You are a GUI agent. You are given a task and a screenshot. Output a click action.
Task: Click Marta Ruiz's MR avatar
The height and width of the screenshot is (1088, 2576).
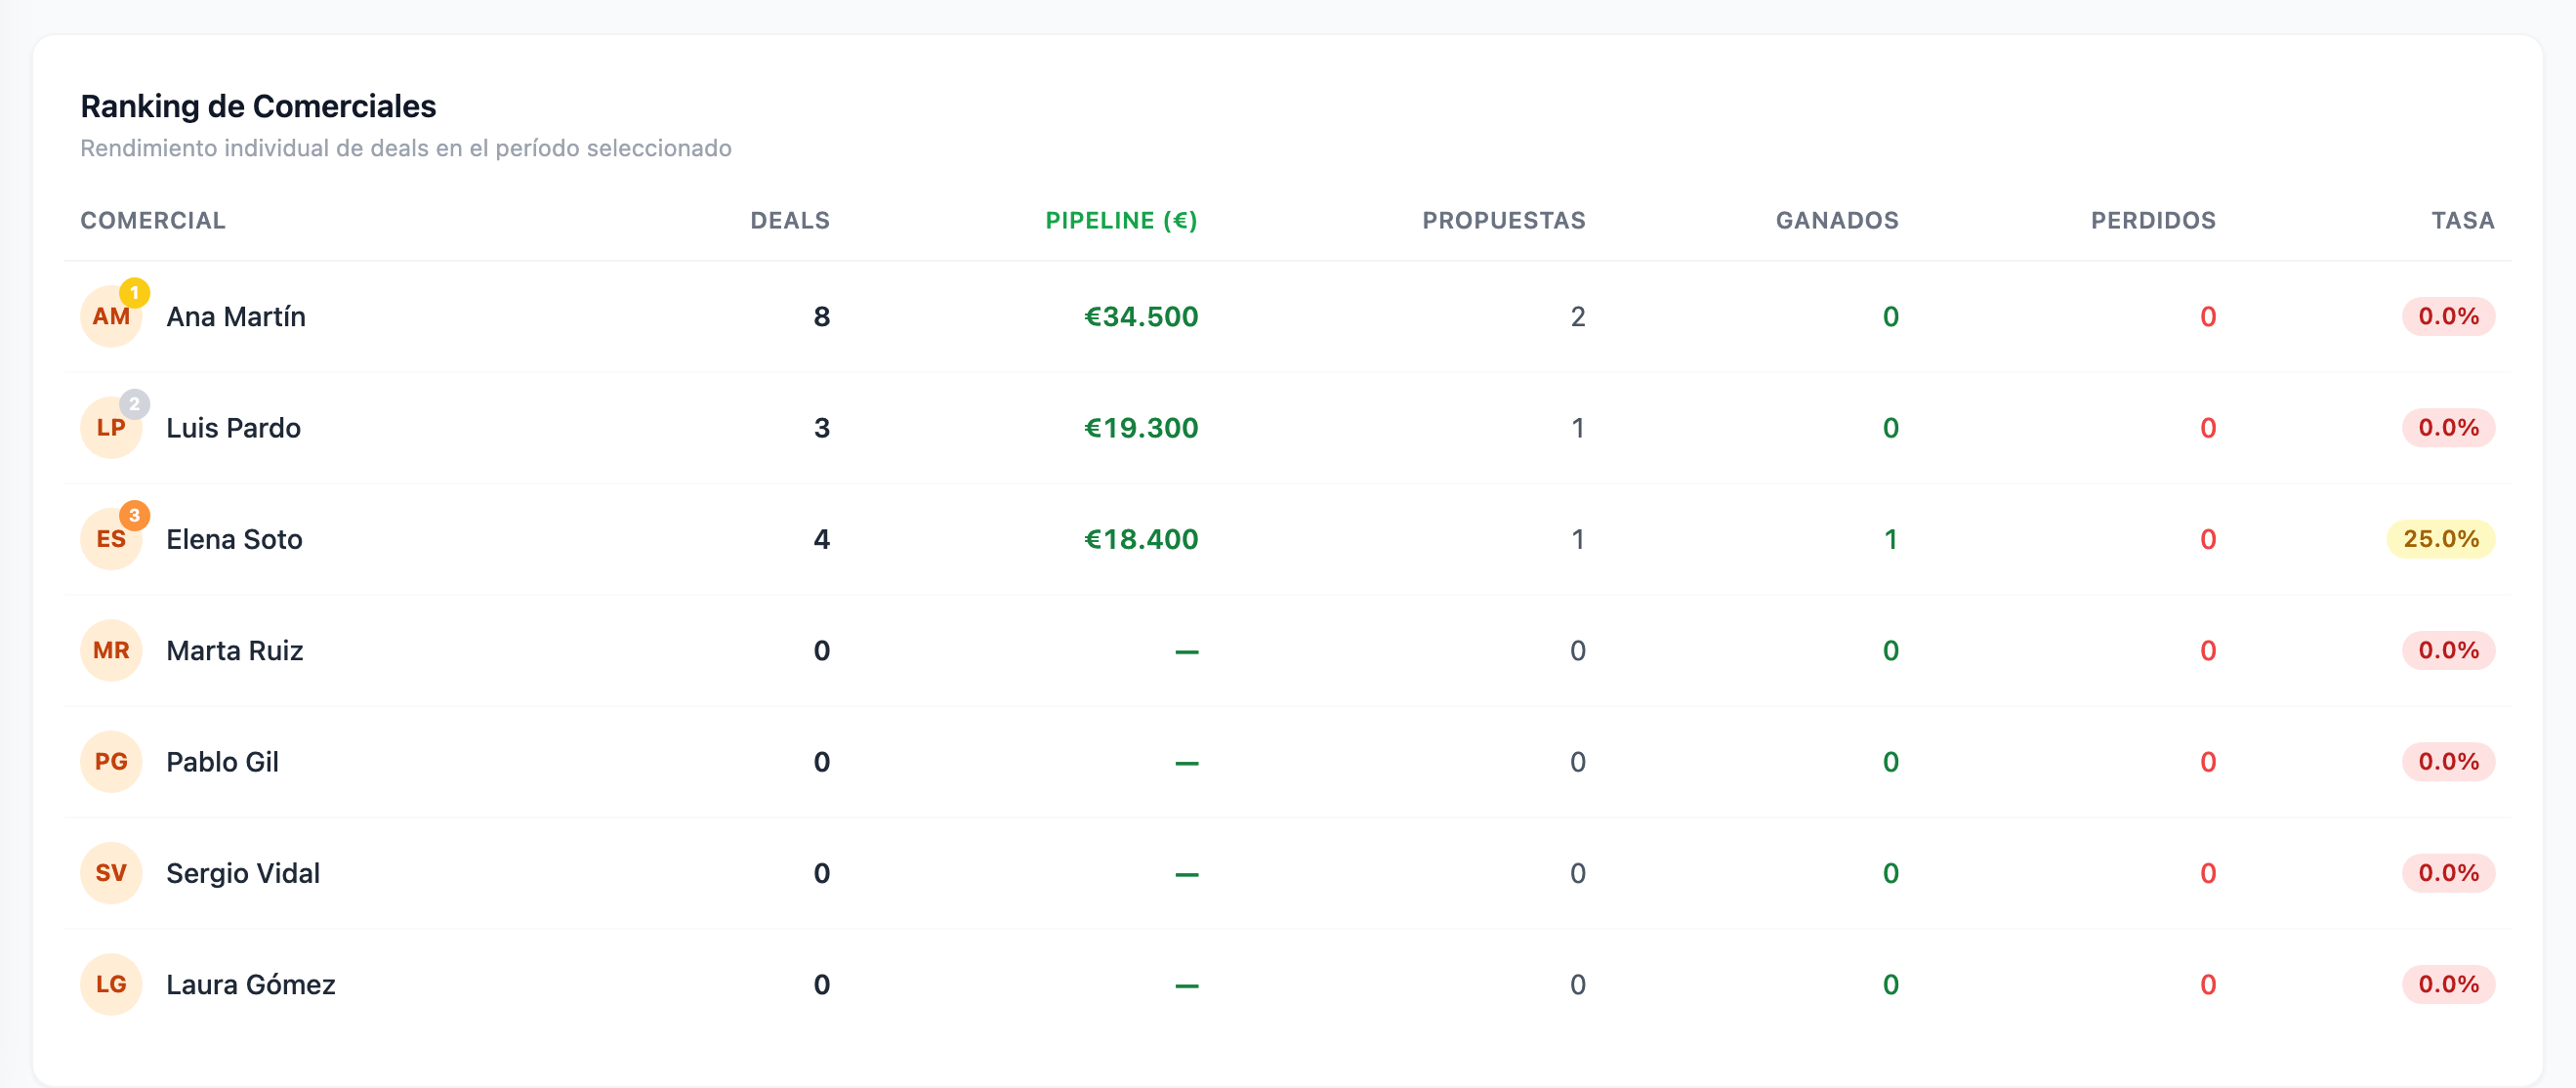tap(111, 651)
